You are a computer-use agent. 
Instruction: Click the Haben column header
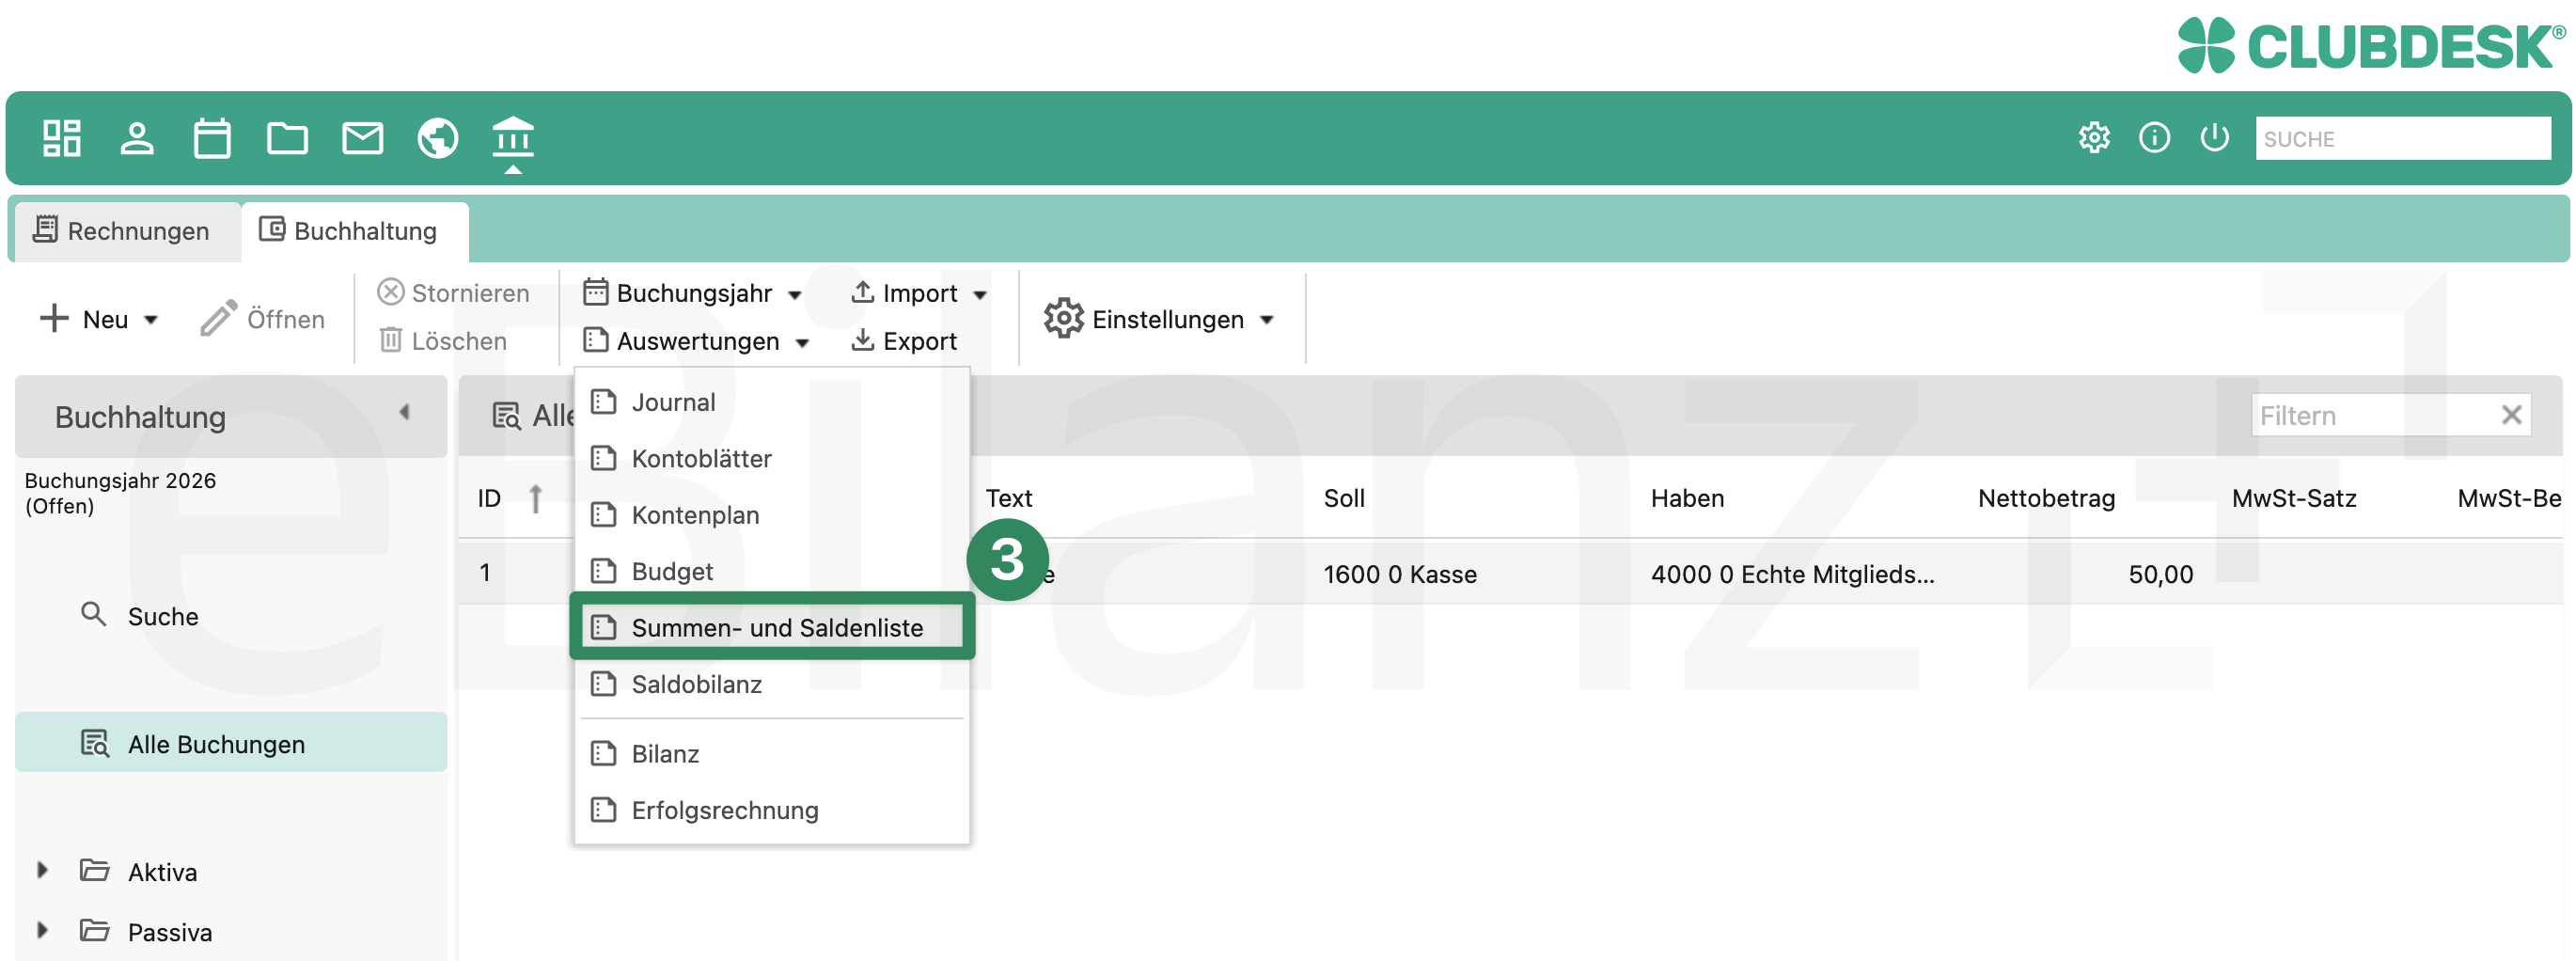pos(1686,498)
